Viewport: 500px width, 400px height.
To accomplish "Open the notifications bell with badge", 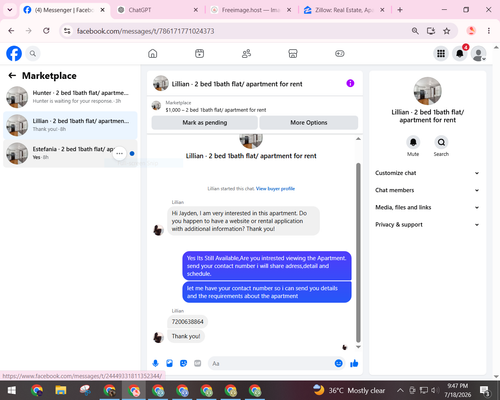I will pos(460,53).
